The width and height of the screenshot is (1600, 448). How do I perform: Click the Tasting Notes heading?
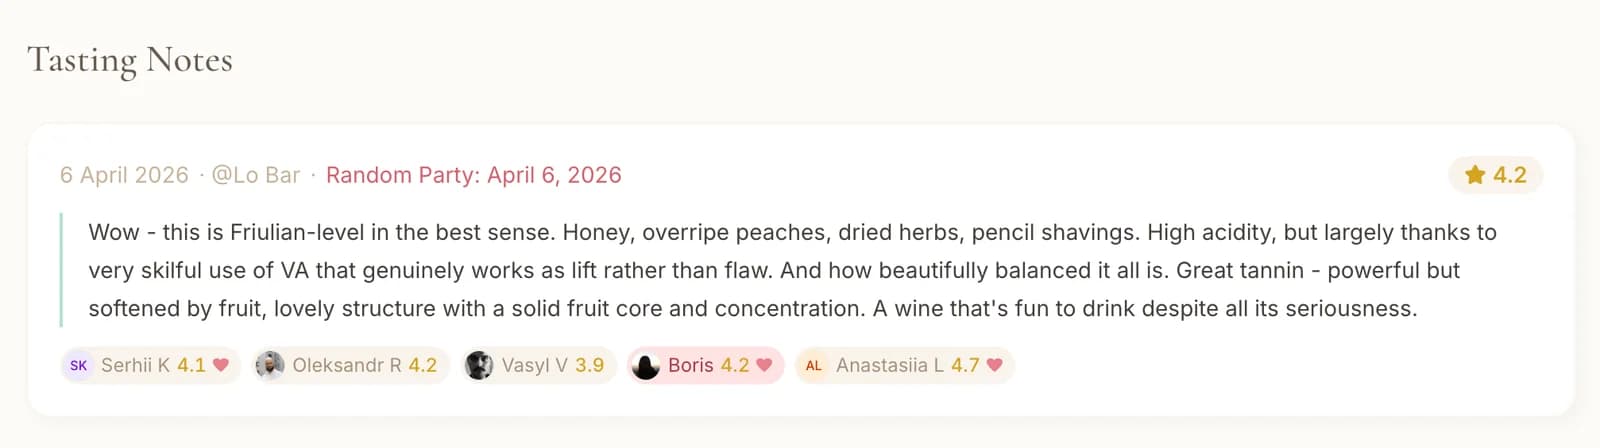(x=130, y=60)
